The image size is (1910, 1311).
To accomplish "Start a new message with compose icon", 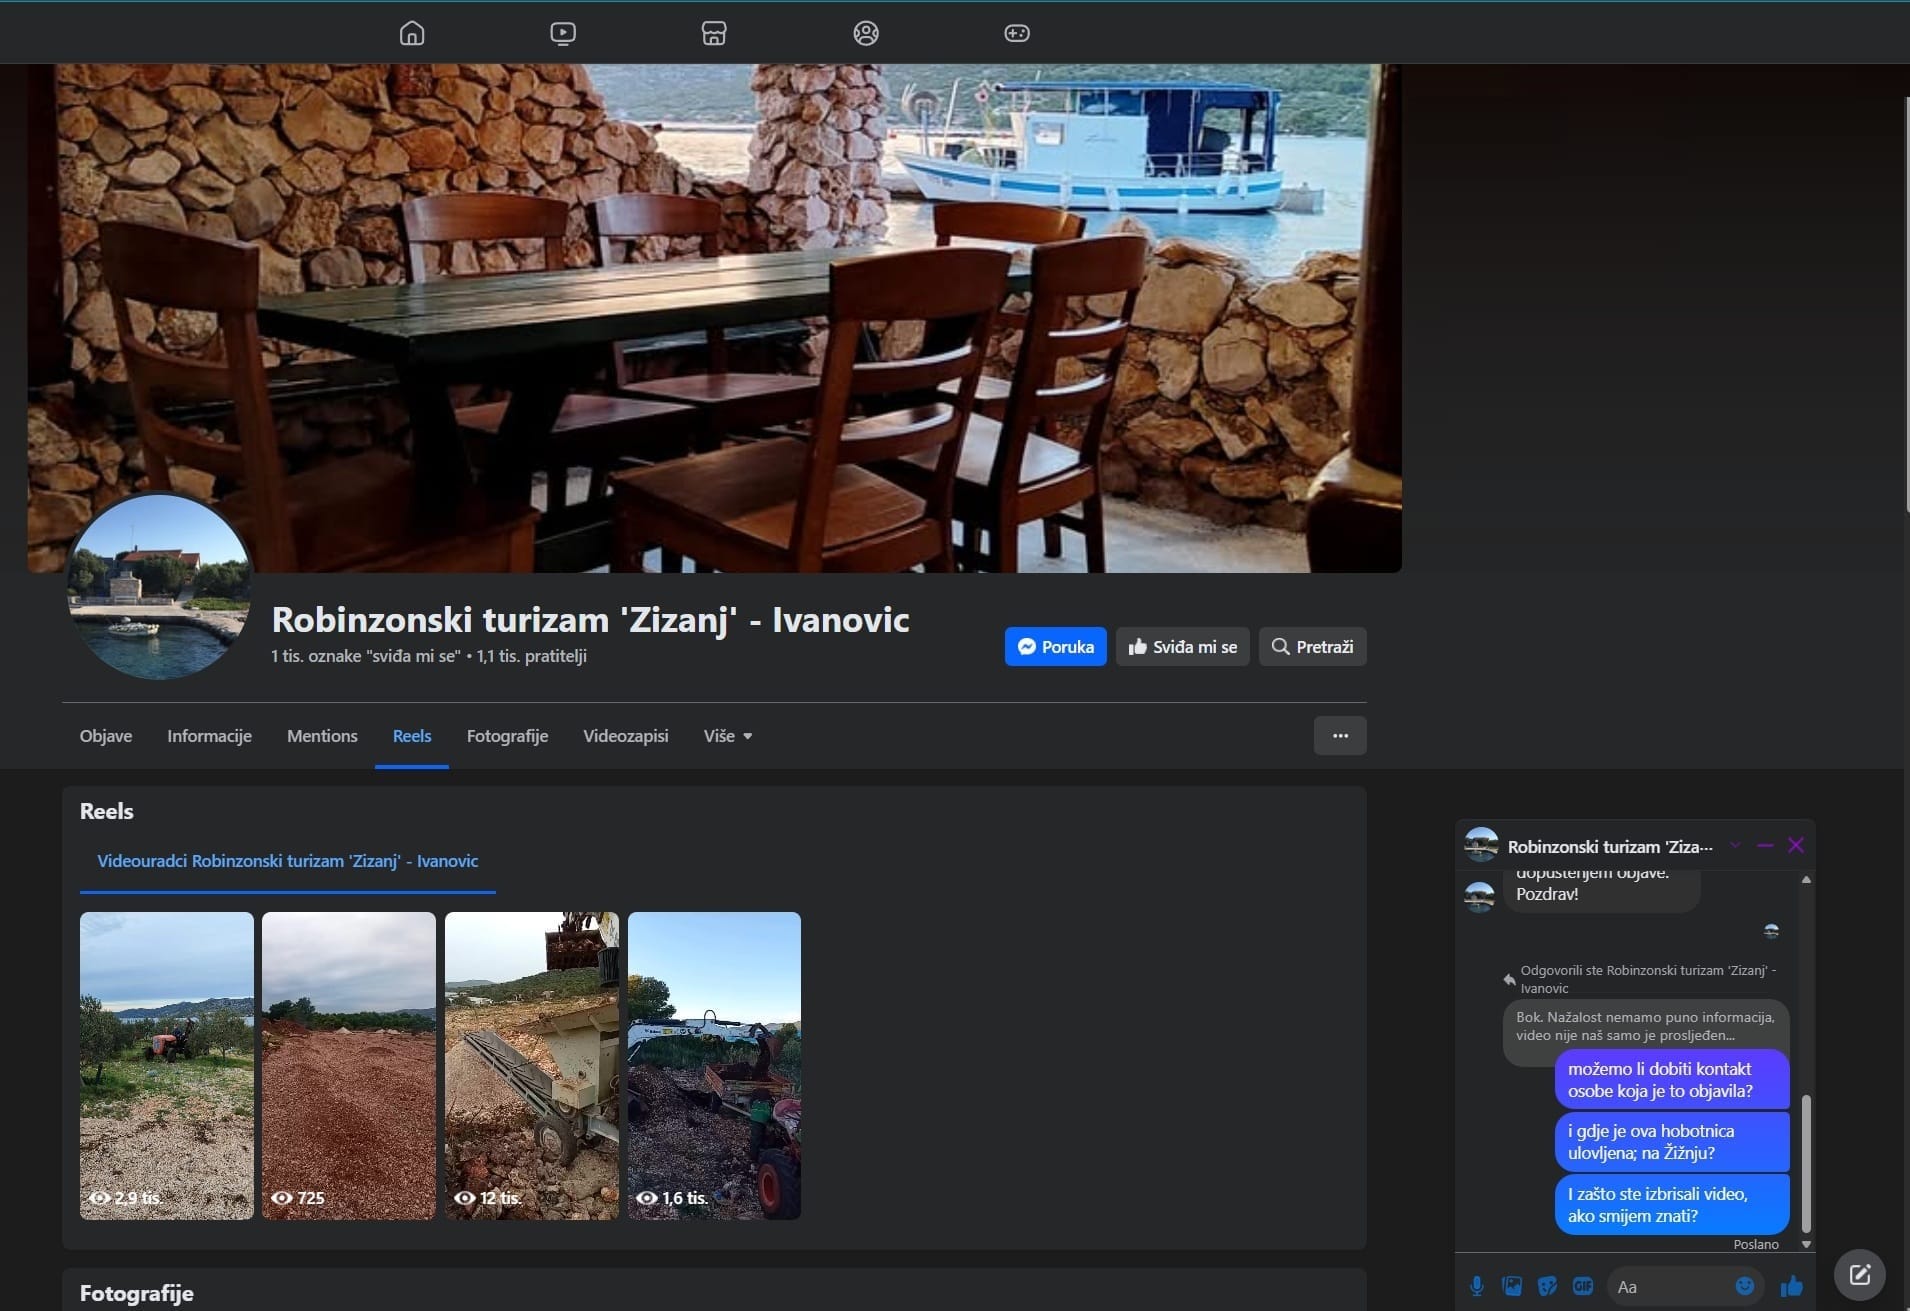I will [x=1859, y=1275].
